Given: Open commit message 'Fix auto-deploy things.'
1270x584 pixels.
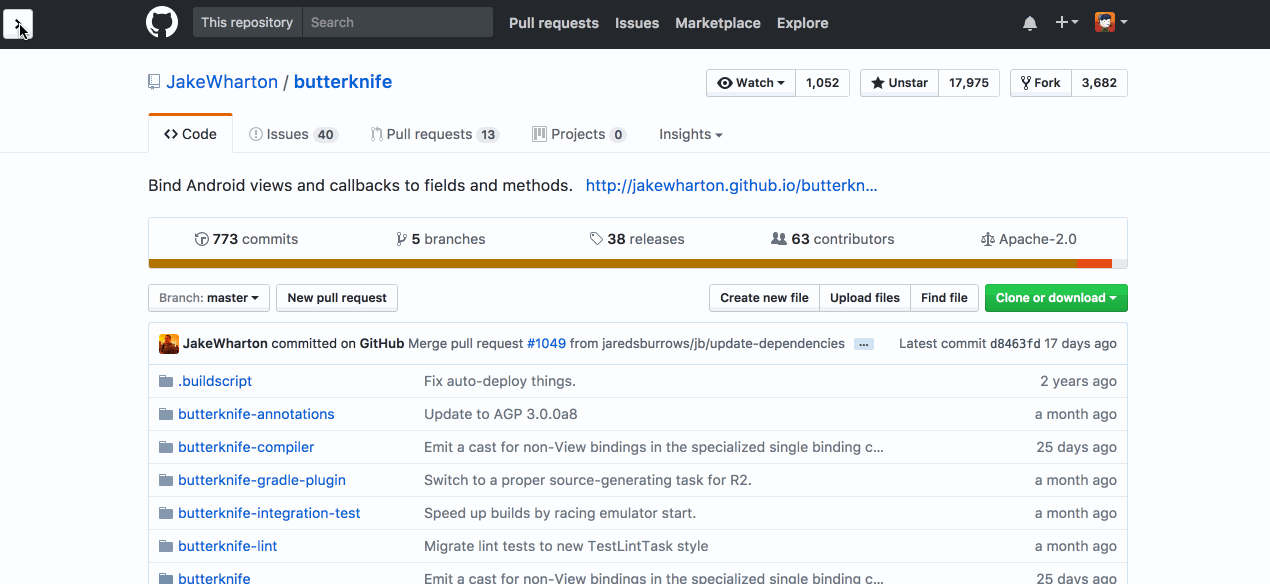Looking at the screenshot, I should pos(500,381).
